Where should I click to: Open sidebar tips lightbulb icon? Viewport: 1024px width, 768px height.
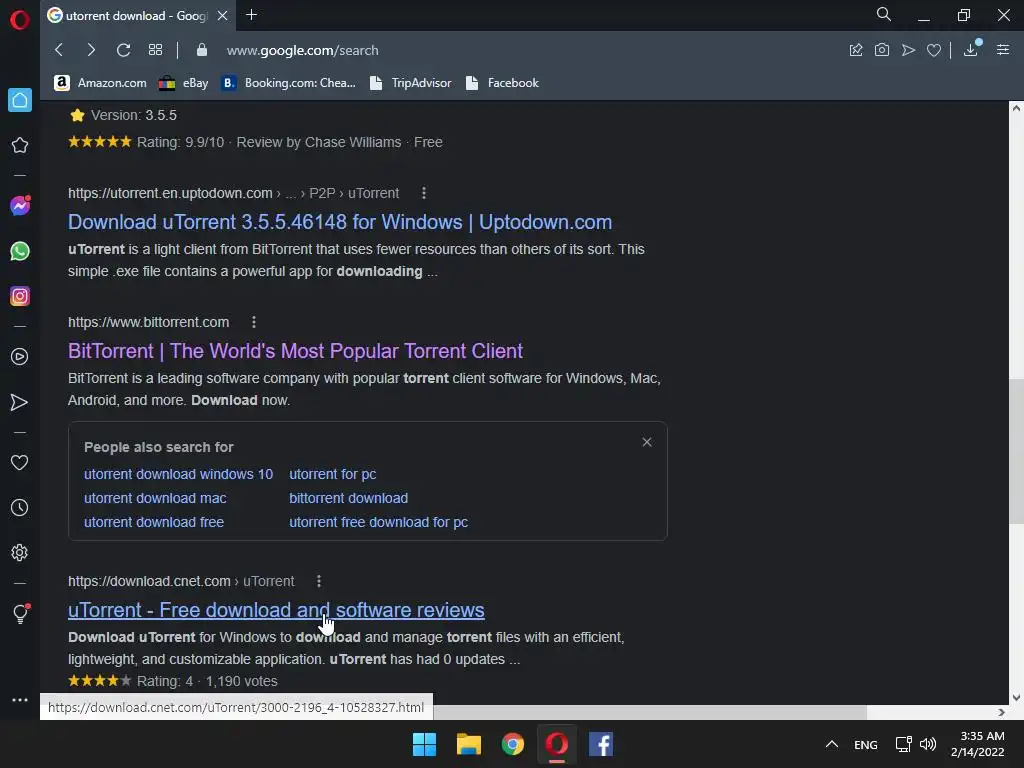[x=20, y=614]
